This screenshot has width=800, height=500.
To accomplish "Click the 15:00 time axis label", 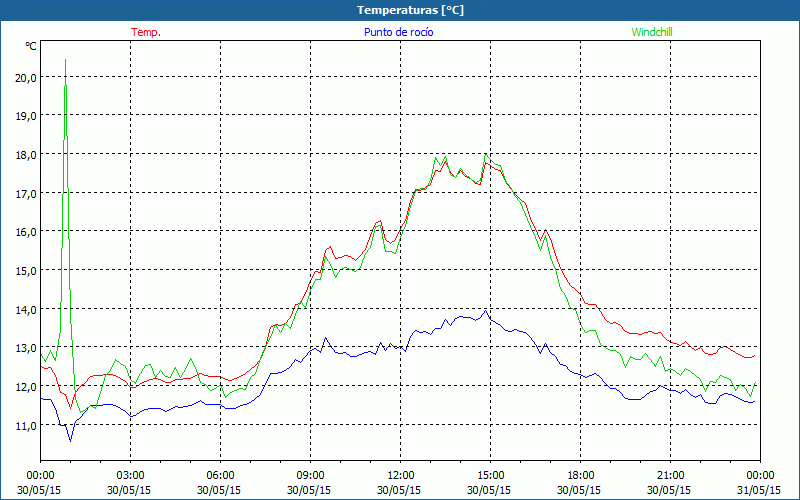I will [x=490, y=476].
